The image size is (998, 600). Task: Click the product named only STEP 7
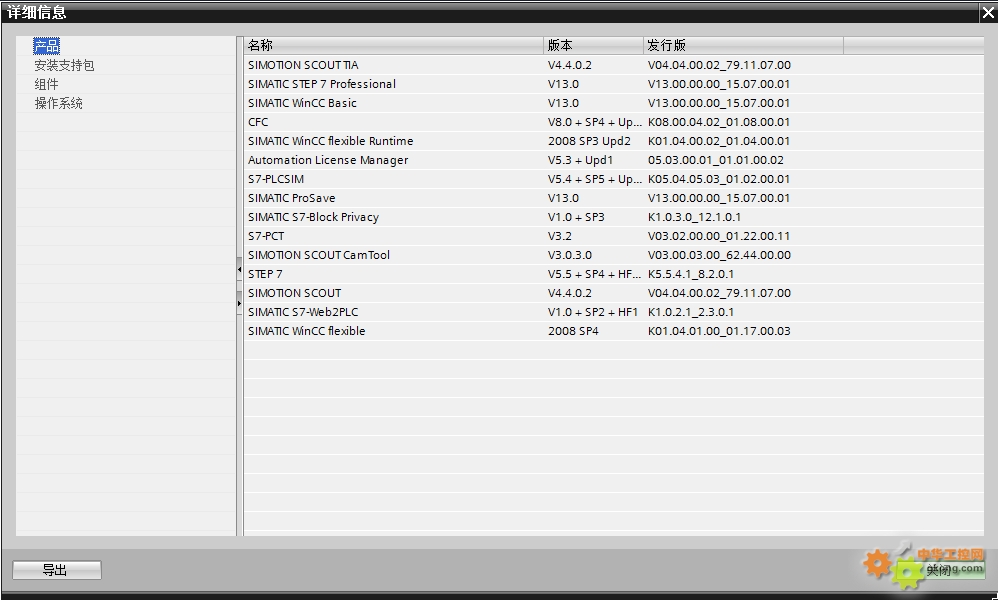click(265, 274)
